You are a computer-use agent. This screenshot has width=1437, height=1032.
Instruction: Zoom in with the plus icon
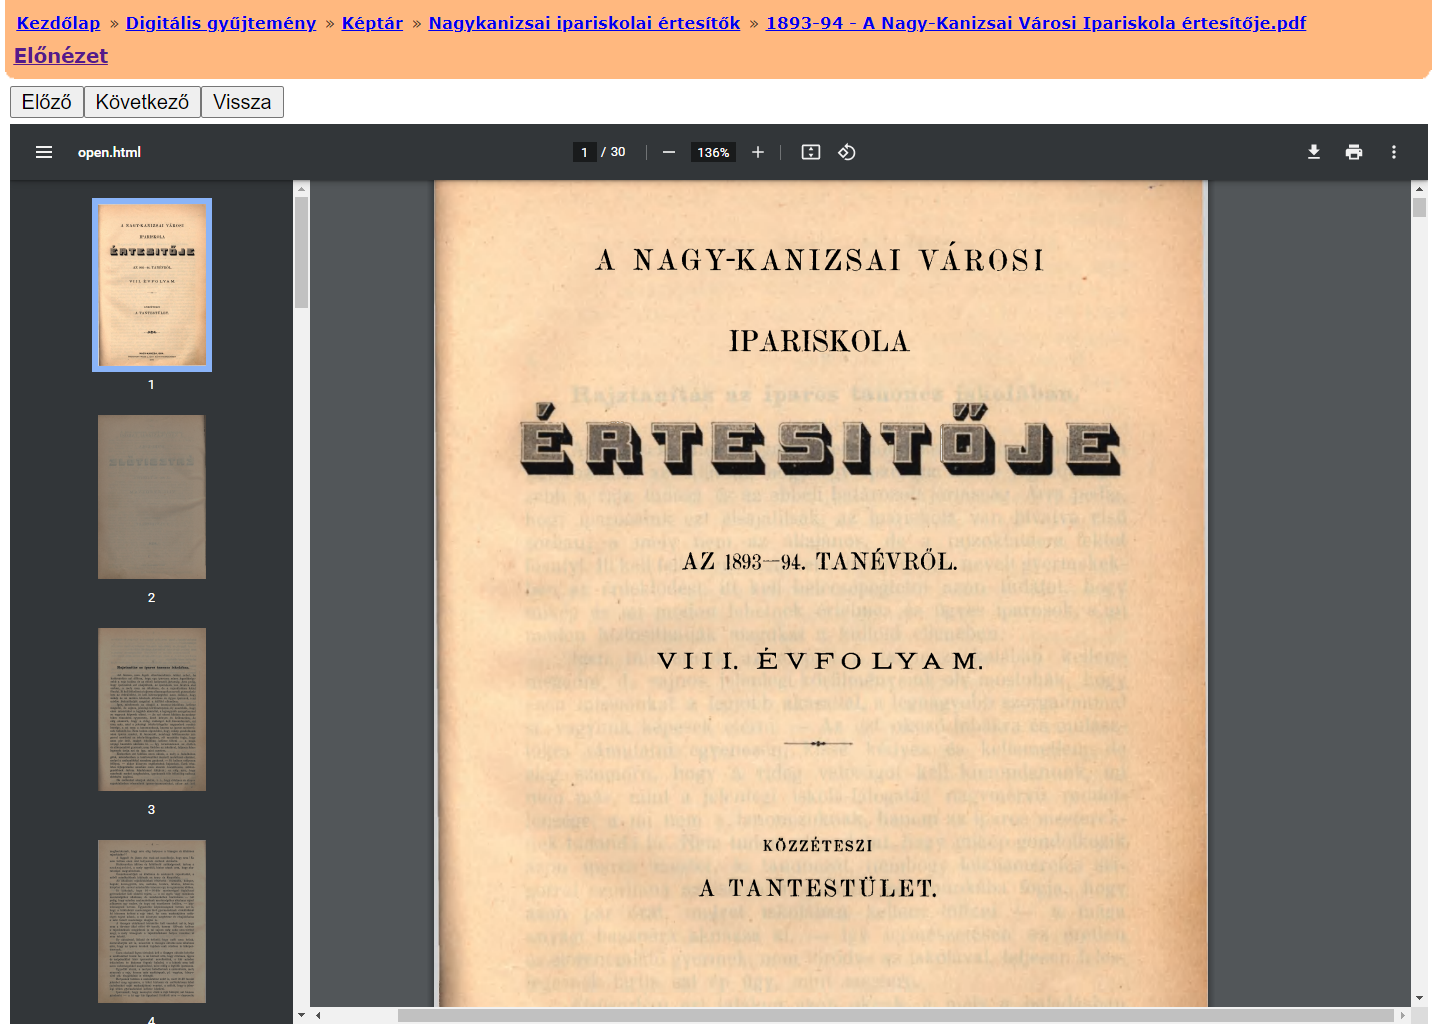click(x=758, y=152)
